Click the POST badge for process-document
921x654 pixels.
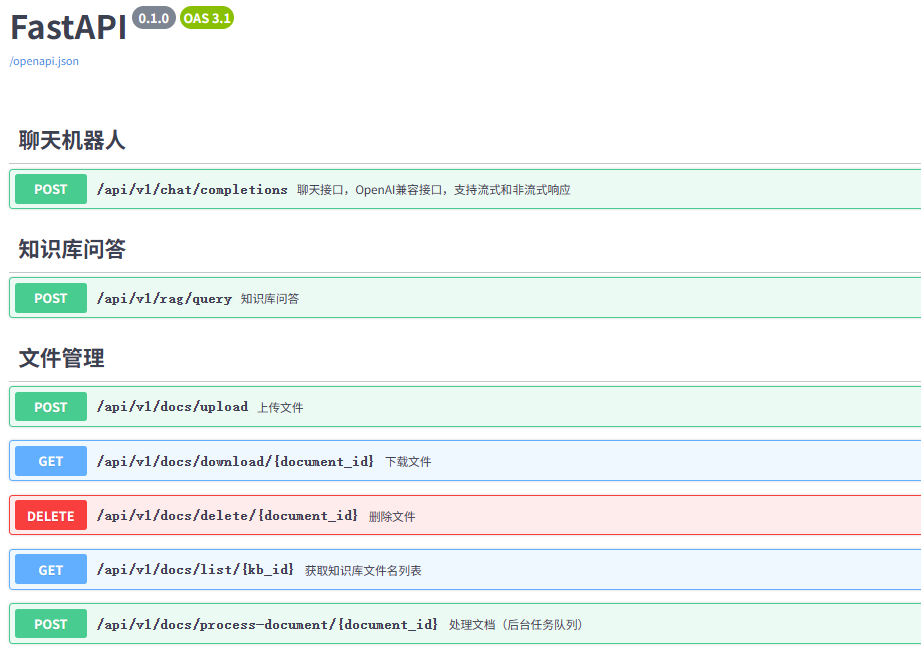tap(51, 624)
